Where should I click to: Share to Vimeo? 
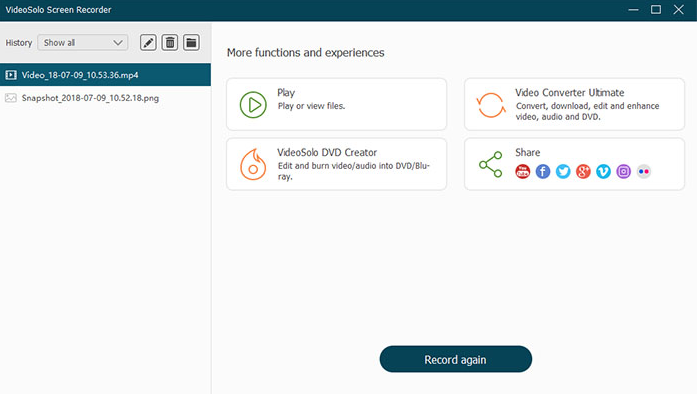603,171
